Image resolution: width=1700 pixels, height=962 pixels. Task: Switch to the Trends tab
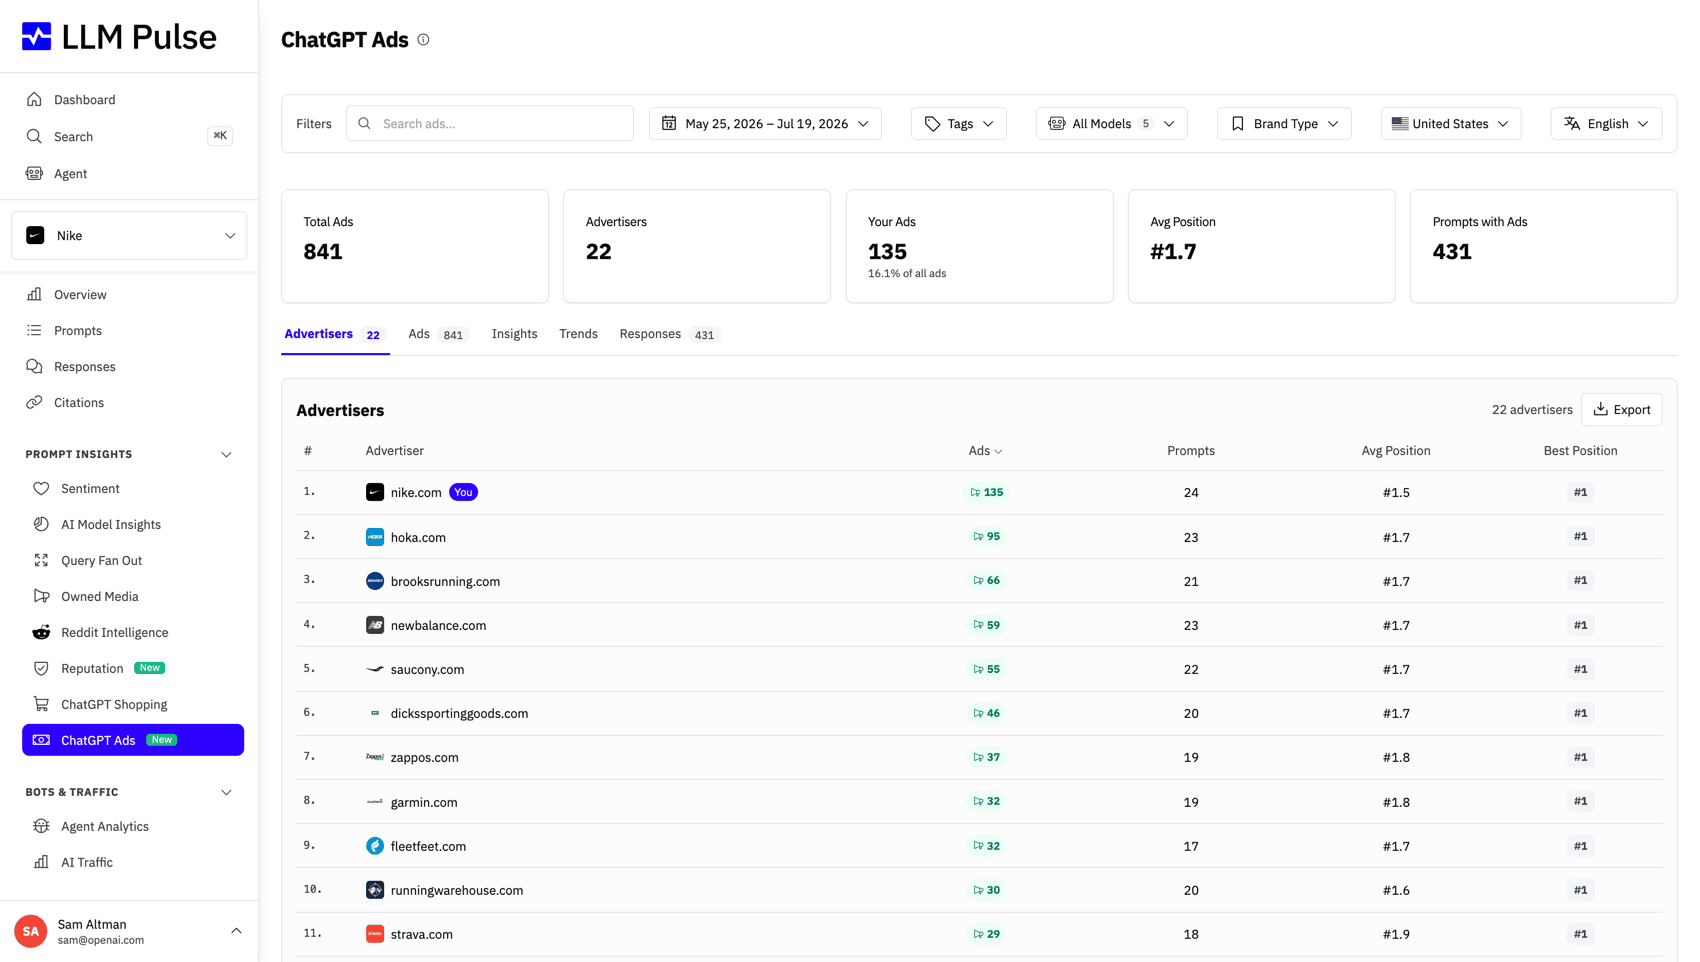coord(578,334)
